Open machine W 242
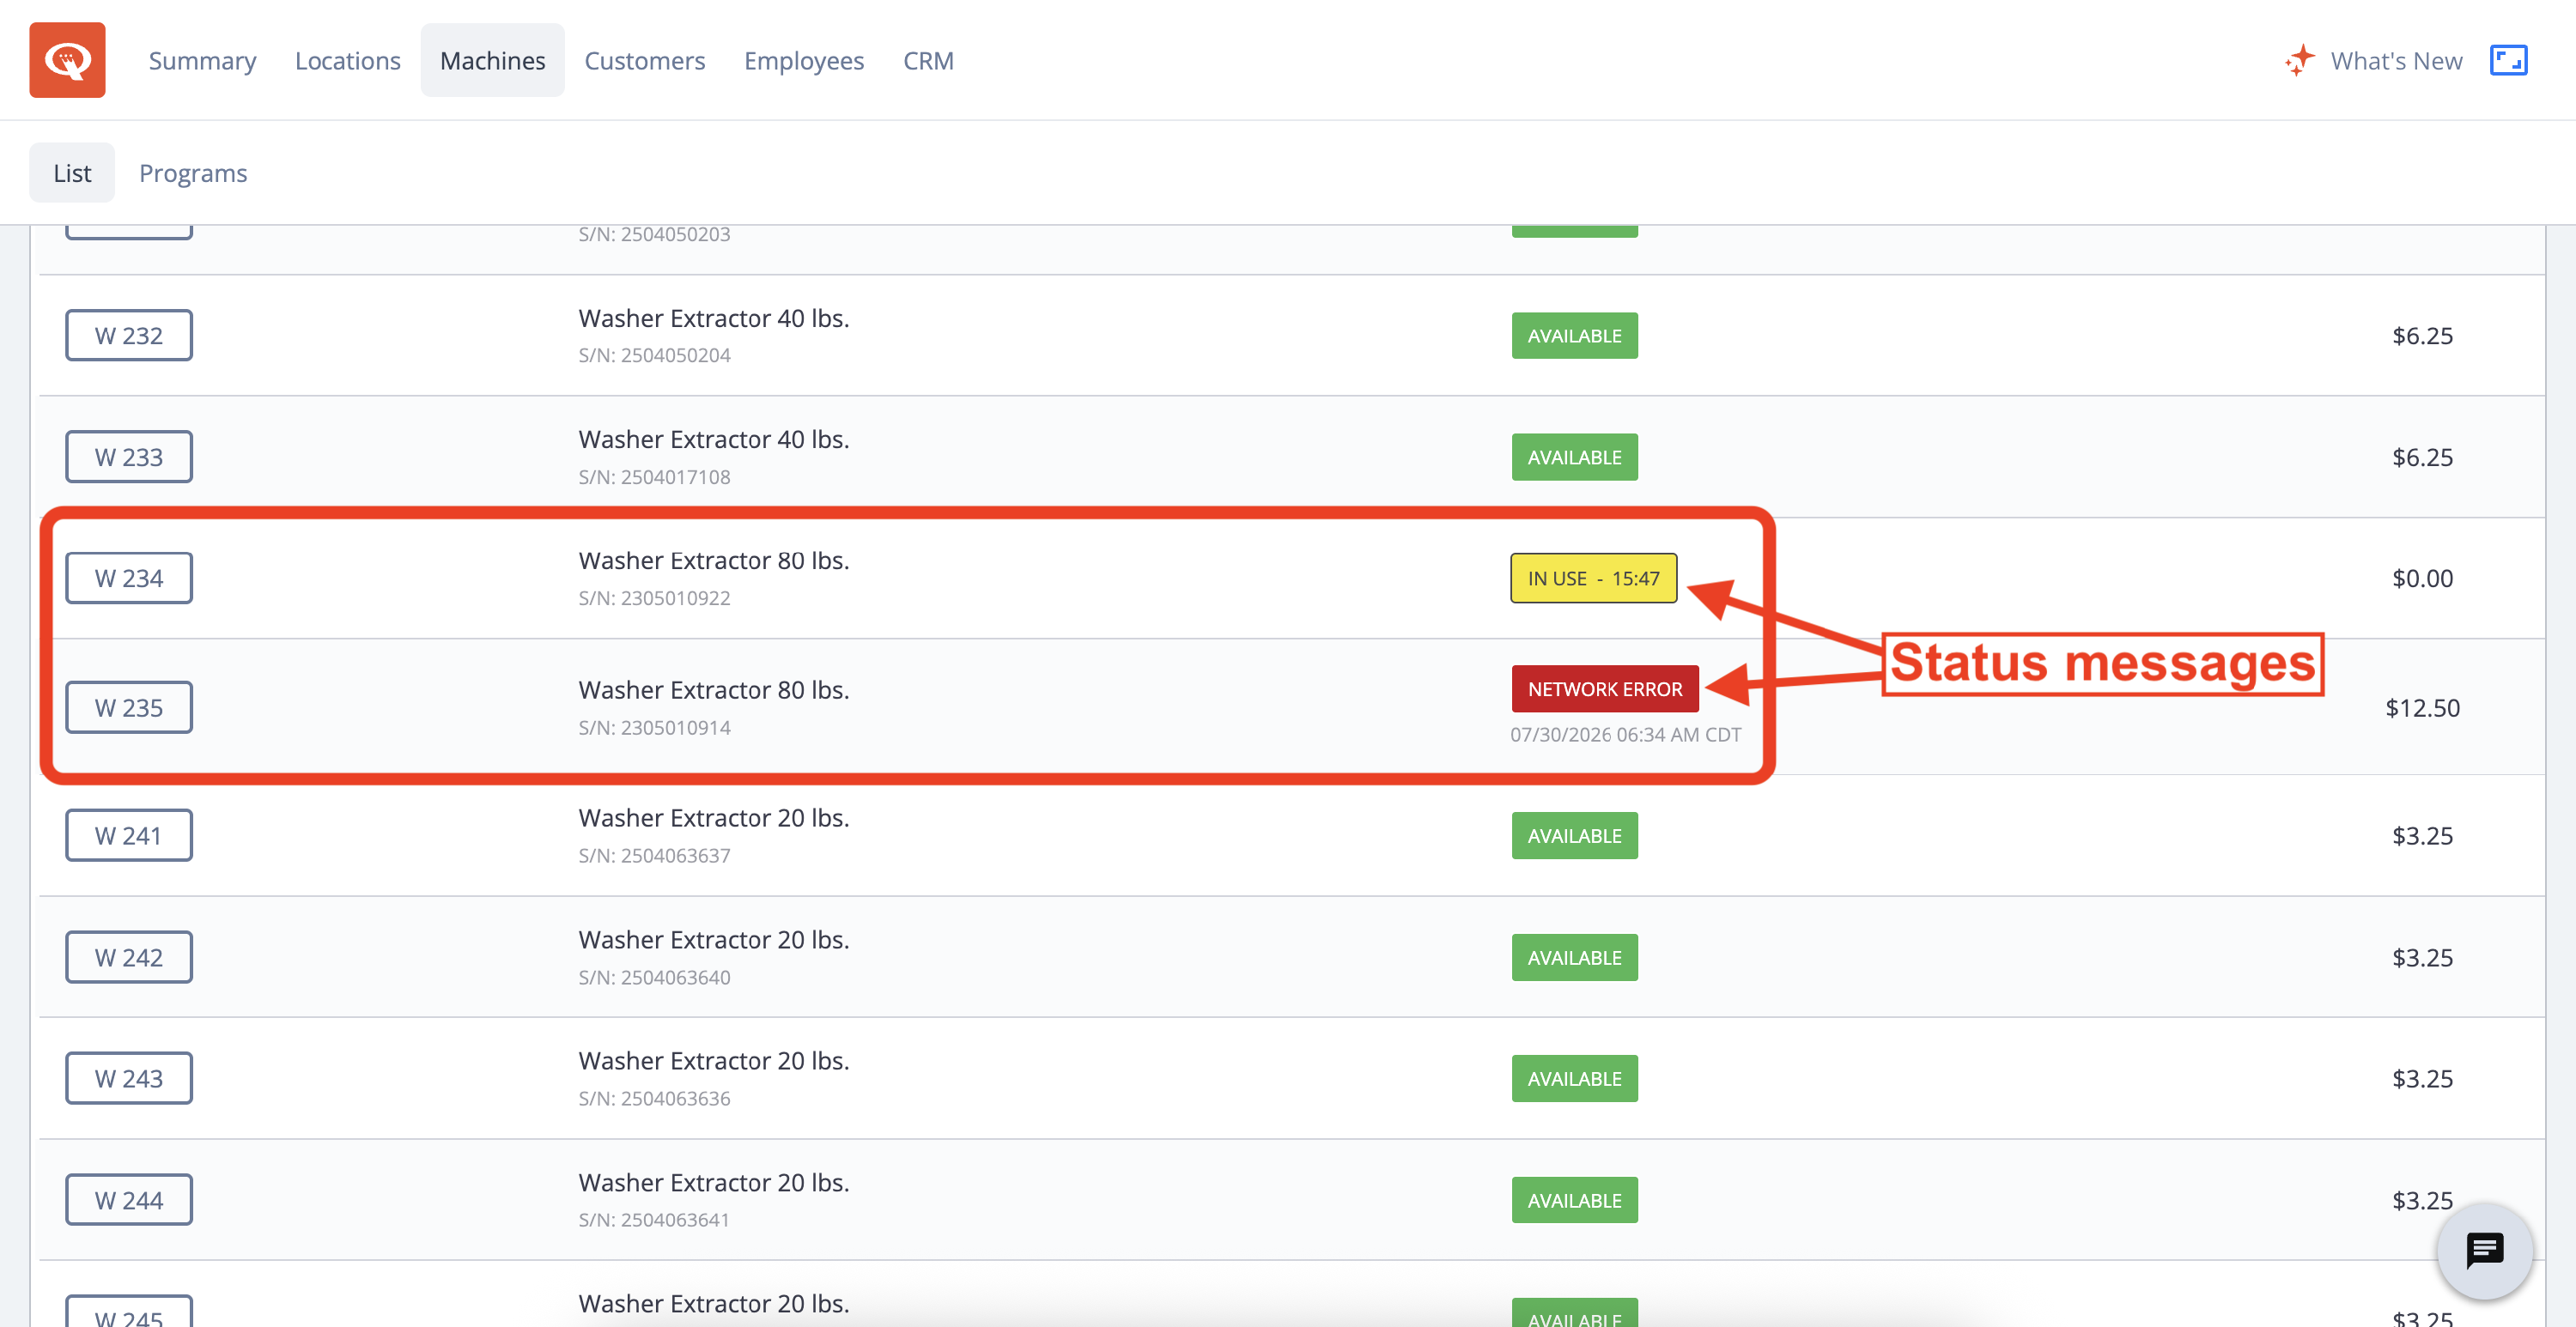The image size is (2576, 1327). coord(129,958)
